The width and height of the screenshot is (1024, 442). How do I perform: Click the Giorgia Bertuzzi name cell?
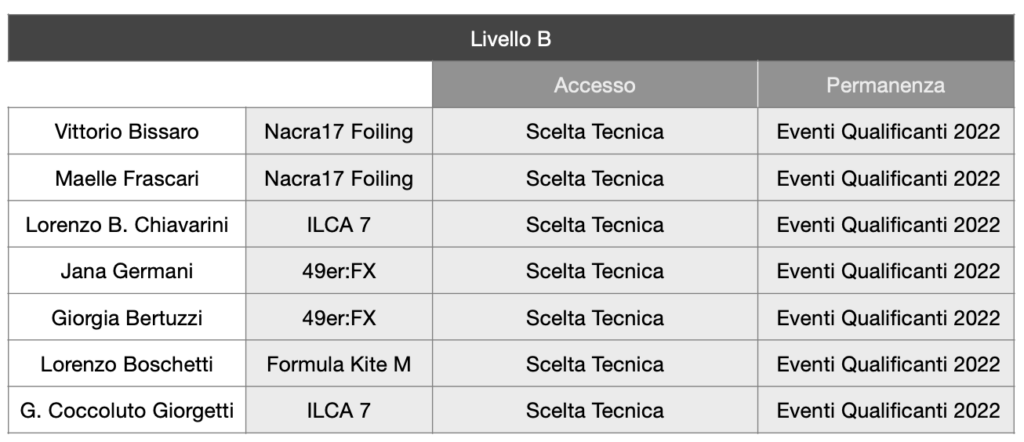[127, 318]
